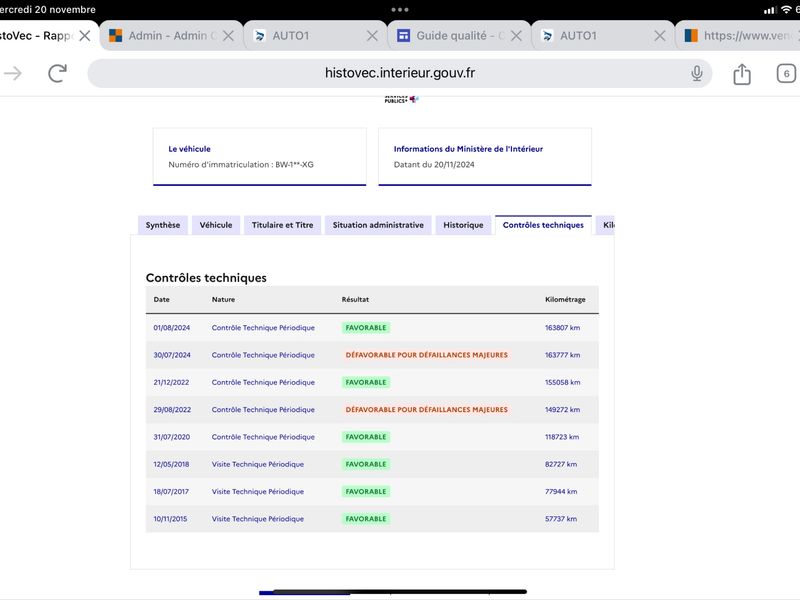Image resolution: width=800 pixels, height=600 pixels.
Task: Click the 155058 km value
Action: coord(562,382)
